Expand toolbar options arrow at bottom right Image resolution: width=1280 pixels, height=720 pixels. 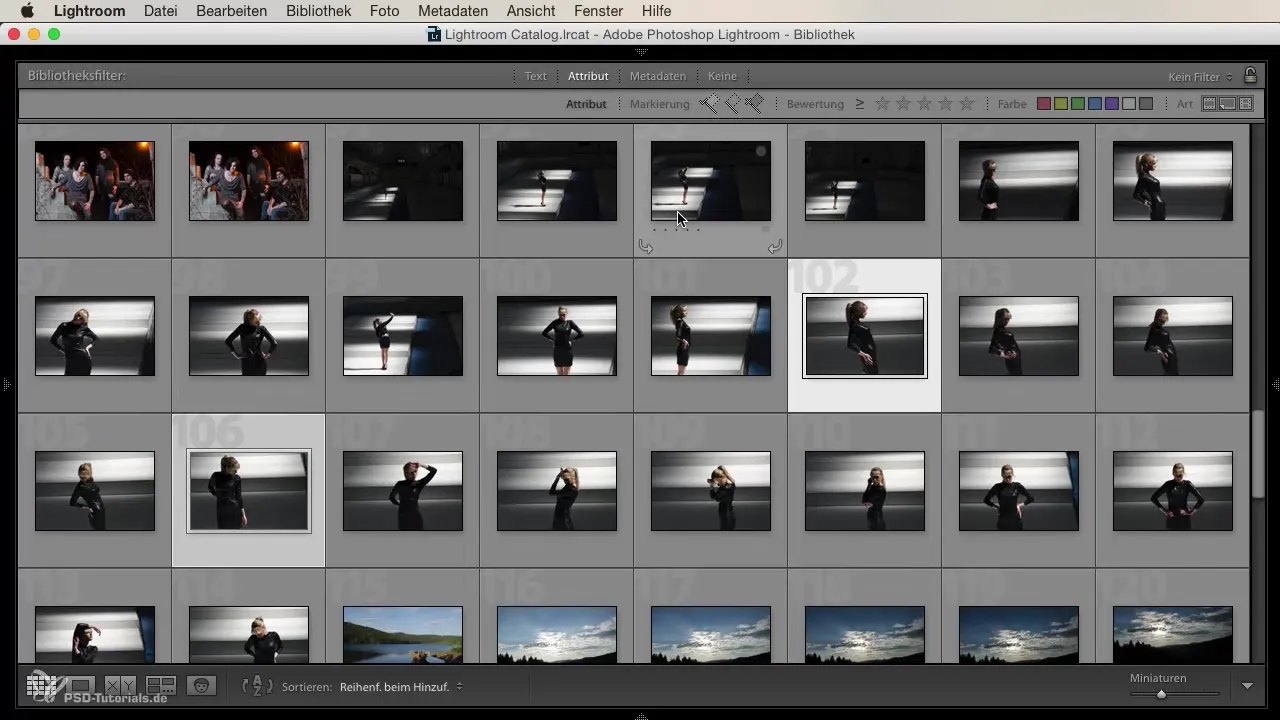pos(1247,686)
